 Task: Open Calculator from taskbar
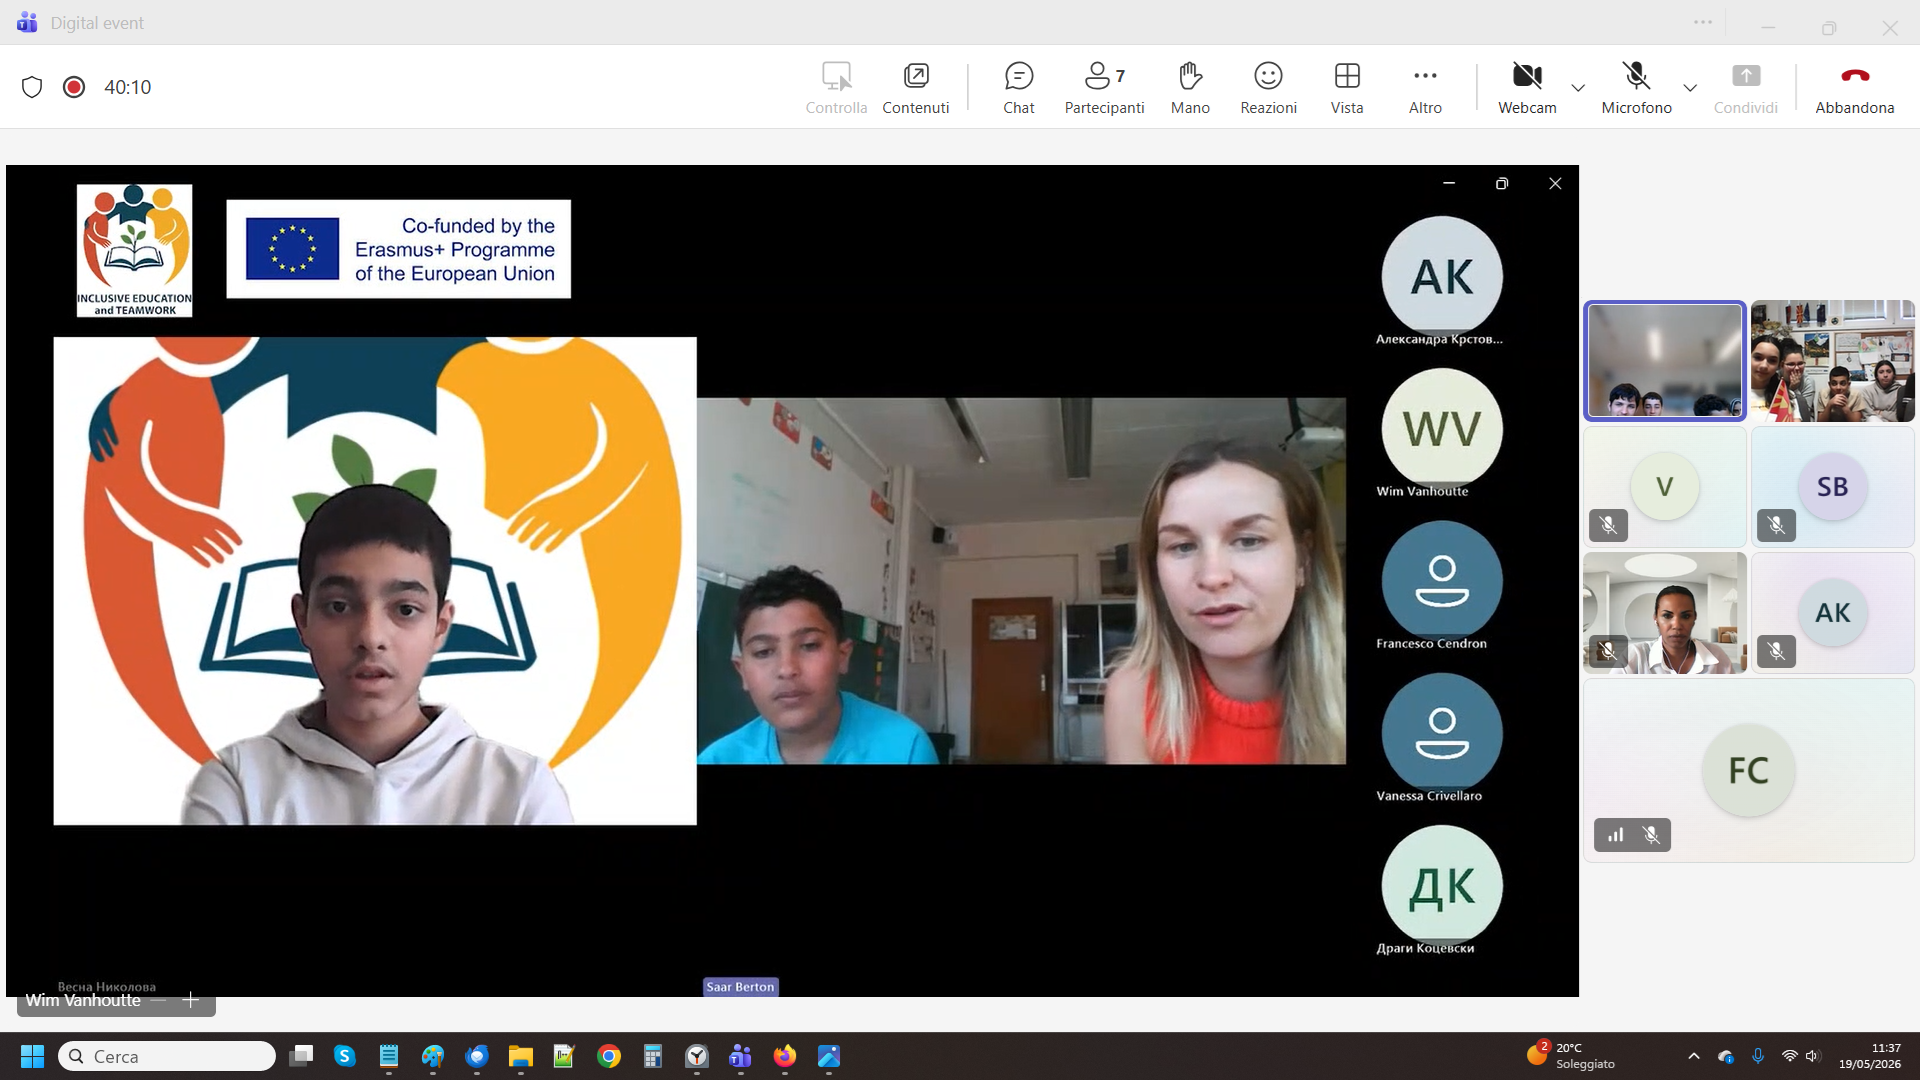[653, 1056]
